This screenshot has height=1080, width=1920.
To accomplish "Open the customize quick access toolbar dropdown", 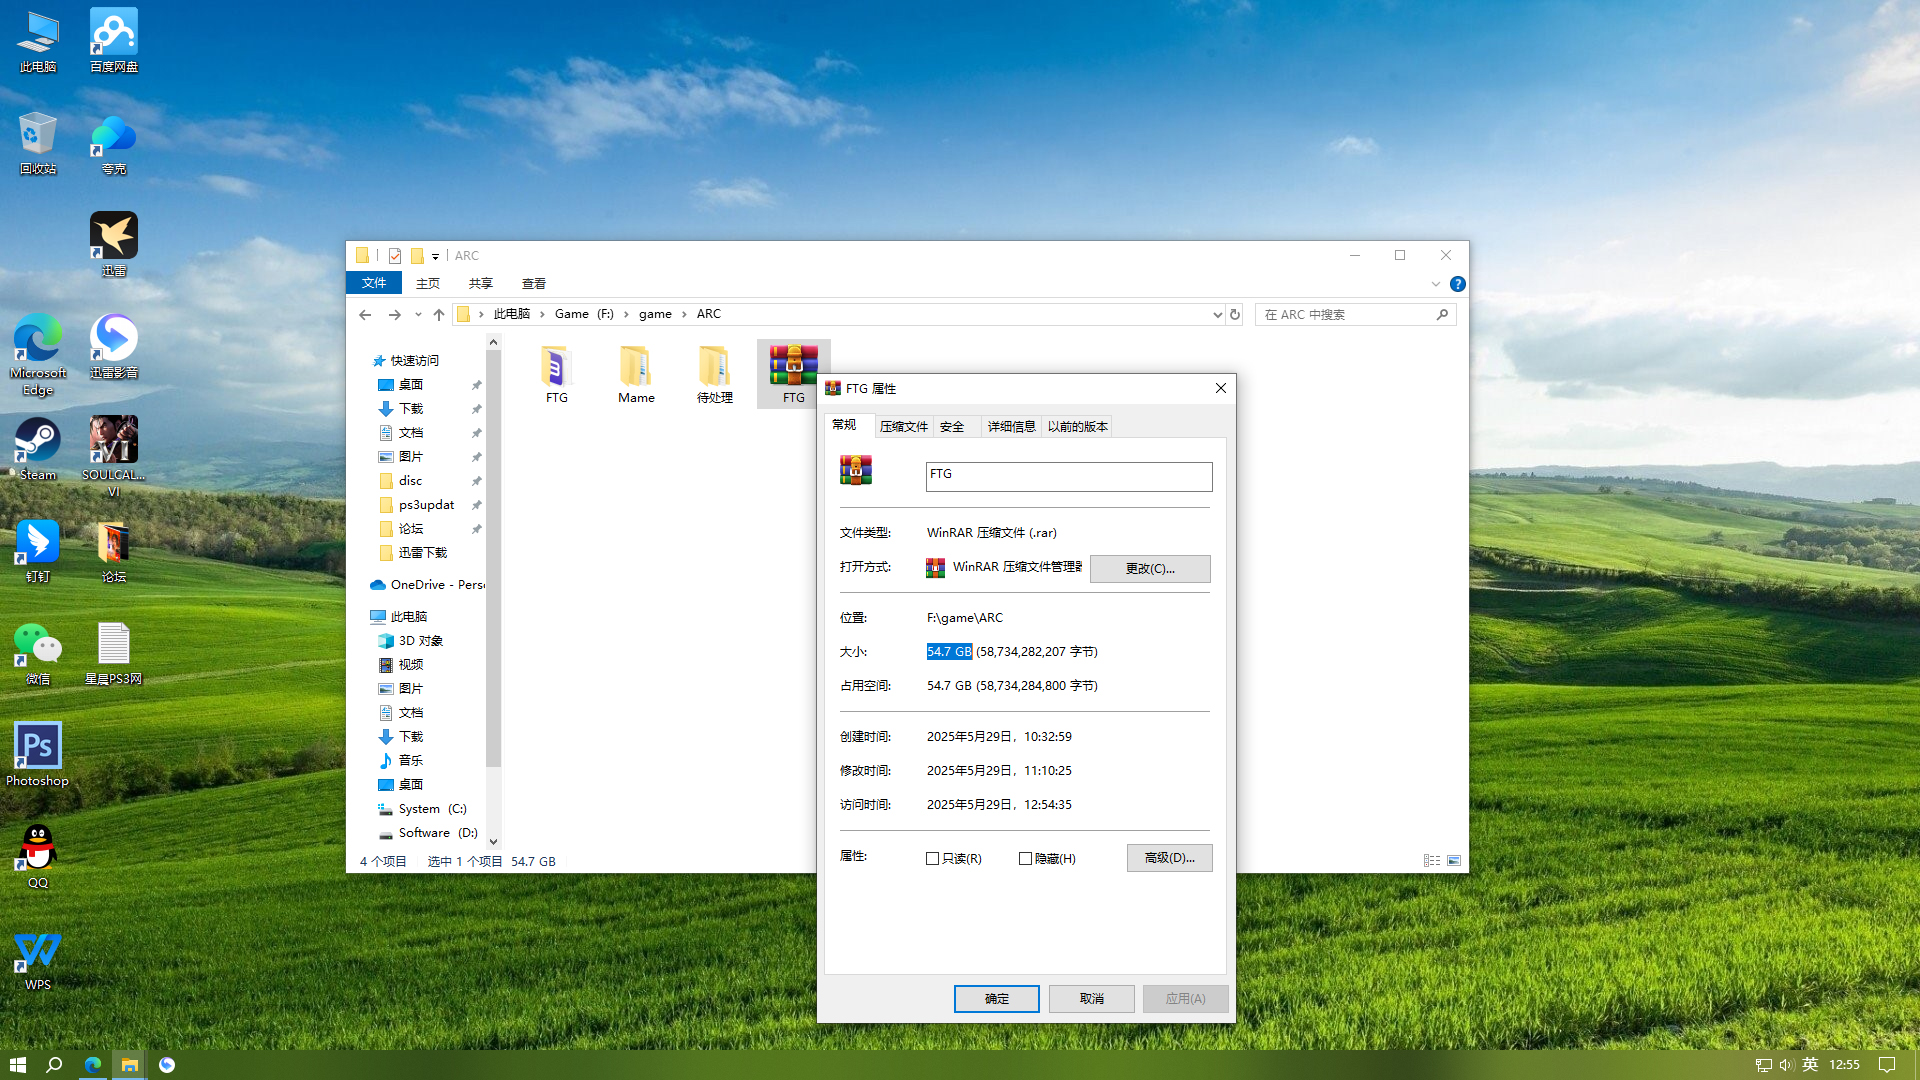I will tap(435, 256).
